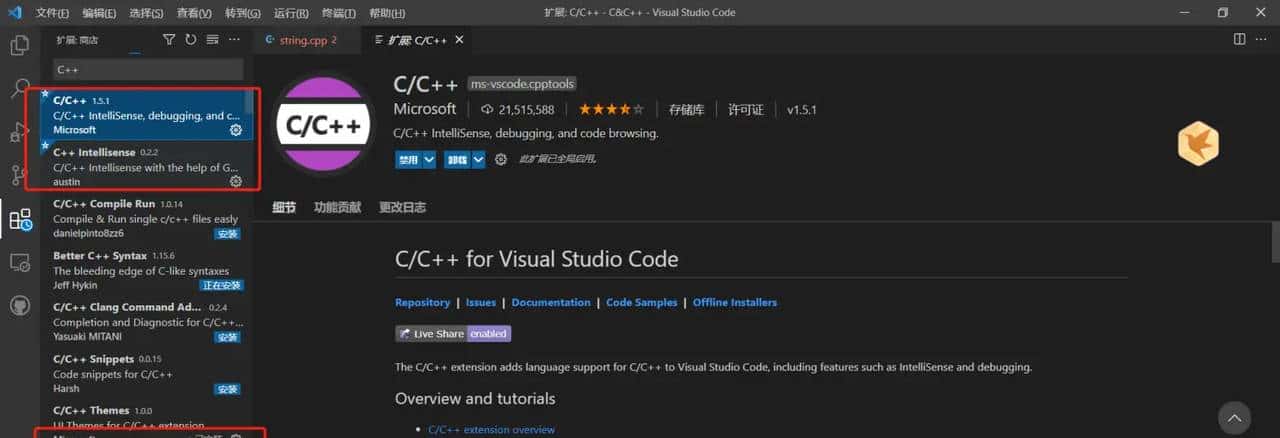Viewport: 1280px width, 438px height.
Task: Click the gear icon beside uninstall dropdown
Action: coord(501,159)
